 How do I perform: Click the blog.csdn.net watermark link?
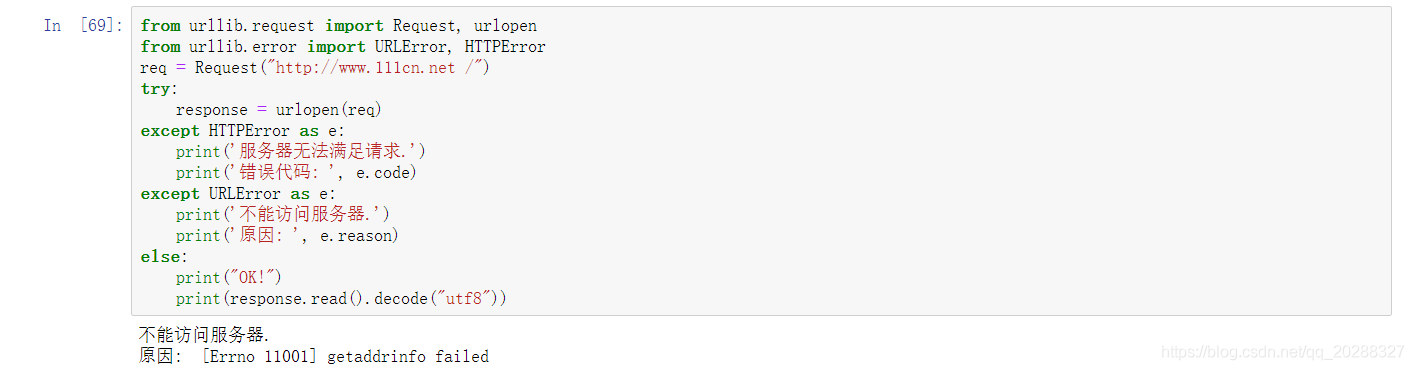[1284, 352]
